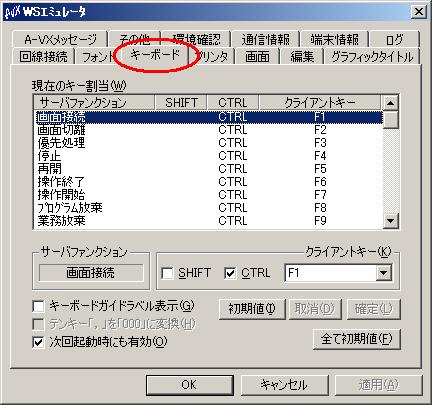Click the 初期値 button

coord(252,309)
